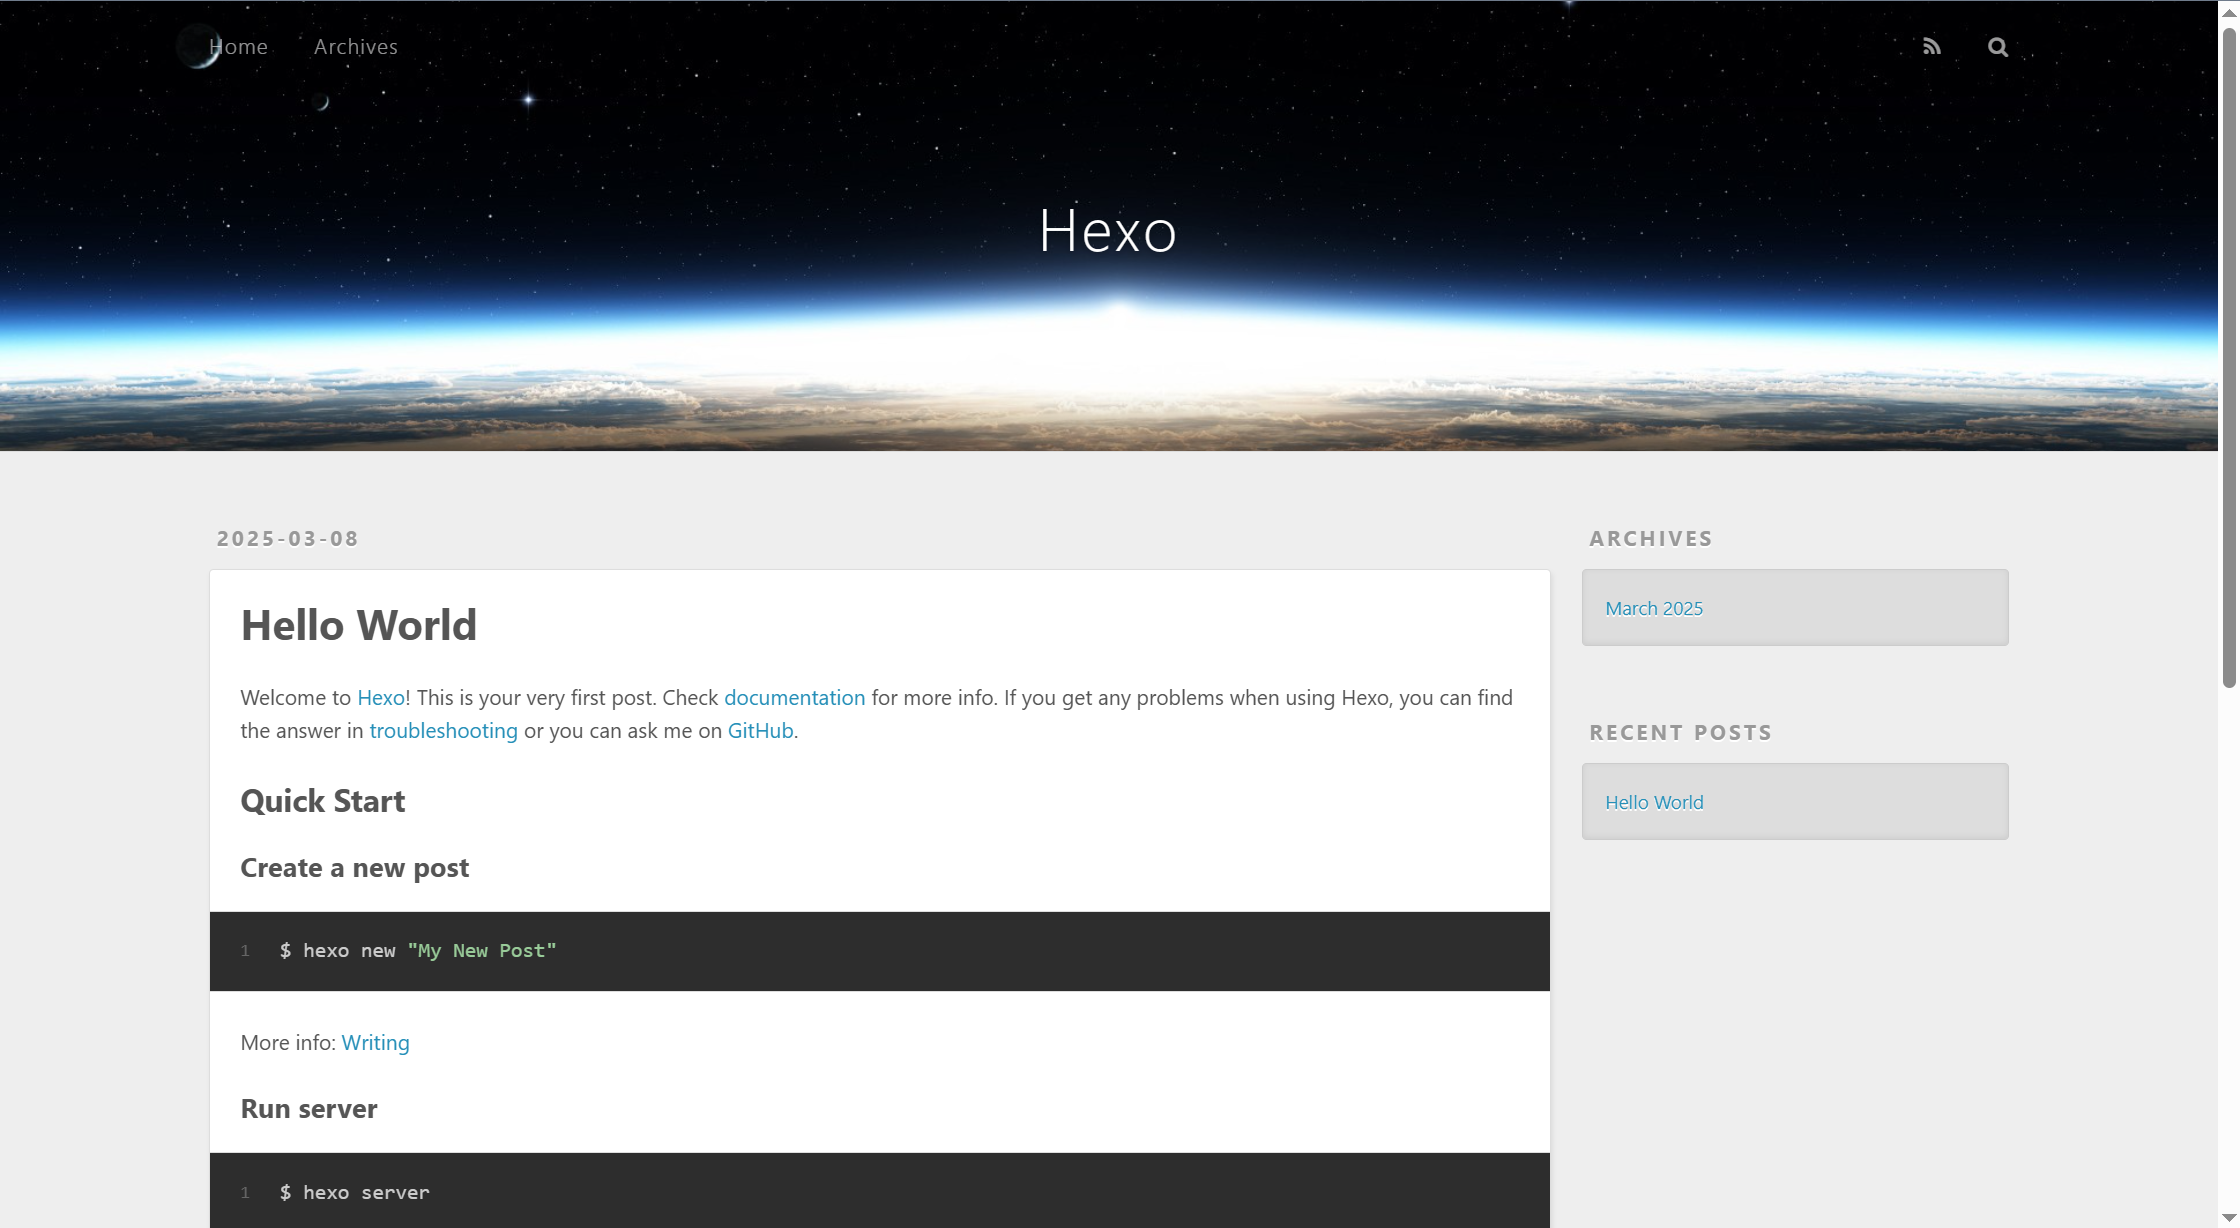
Task: Click the Quick Start heading
Action: pos(322,801)
